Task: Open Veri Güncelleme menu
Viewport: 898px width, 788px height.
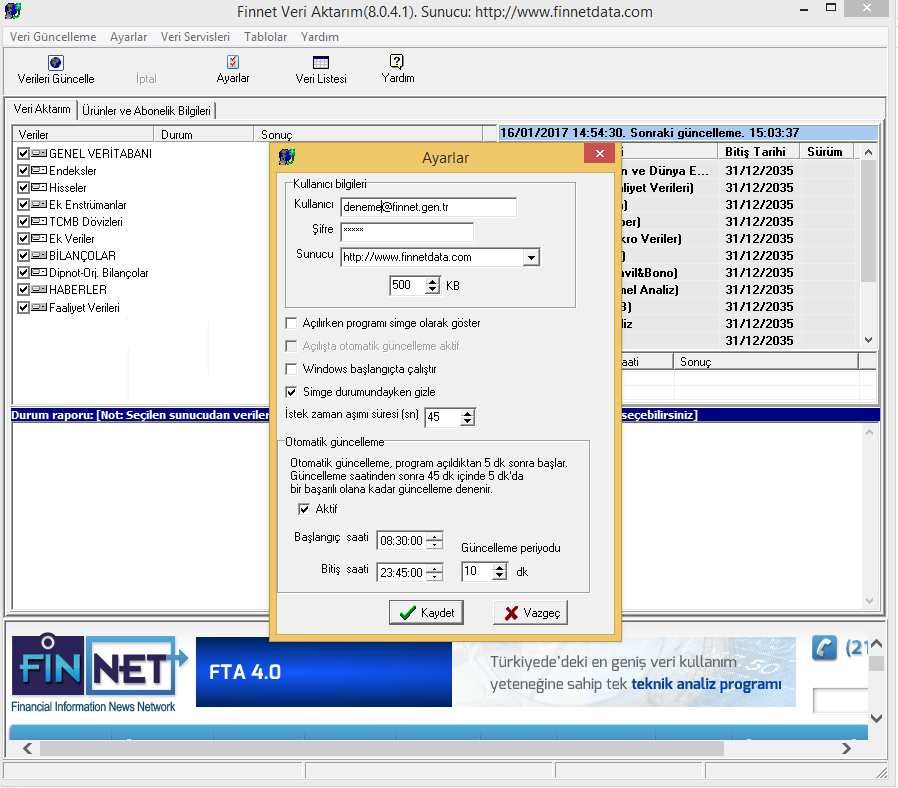Action: click(x=53, y=37)
